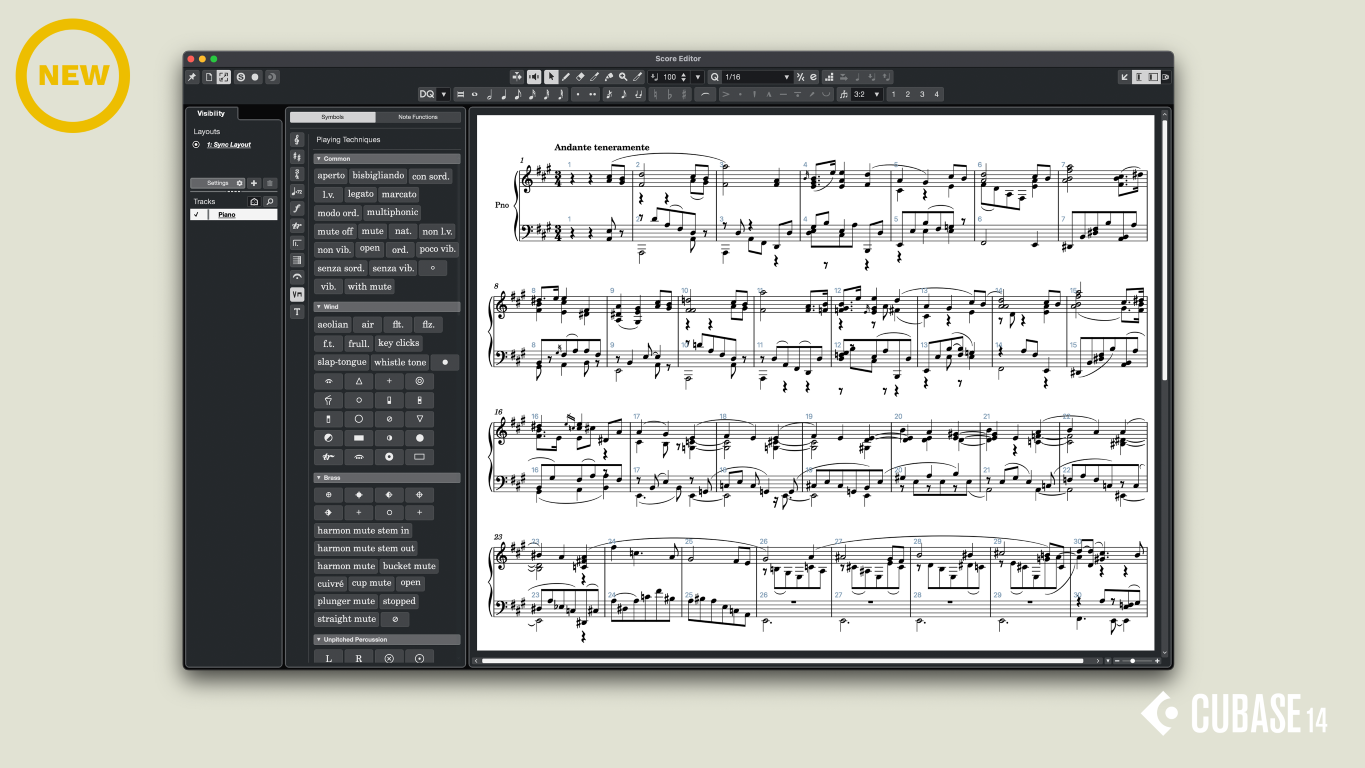Select the quarter note value
The width and height of the screenshot is (1365, 768).
504,94
